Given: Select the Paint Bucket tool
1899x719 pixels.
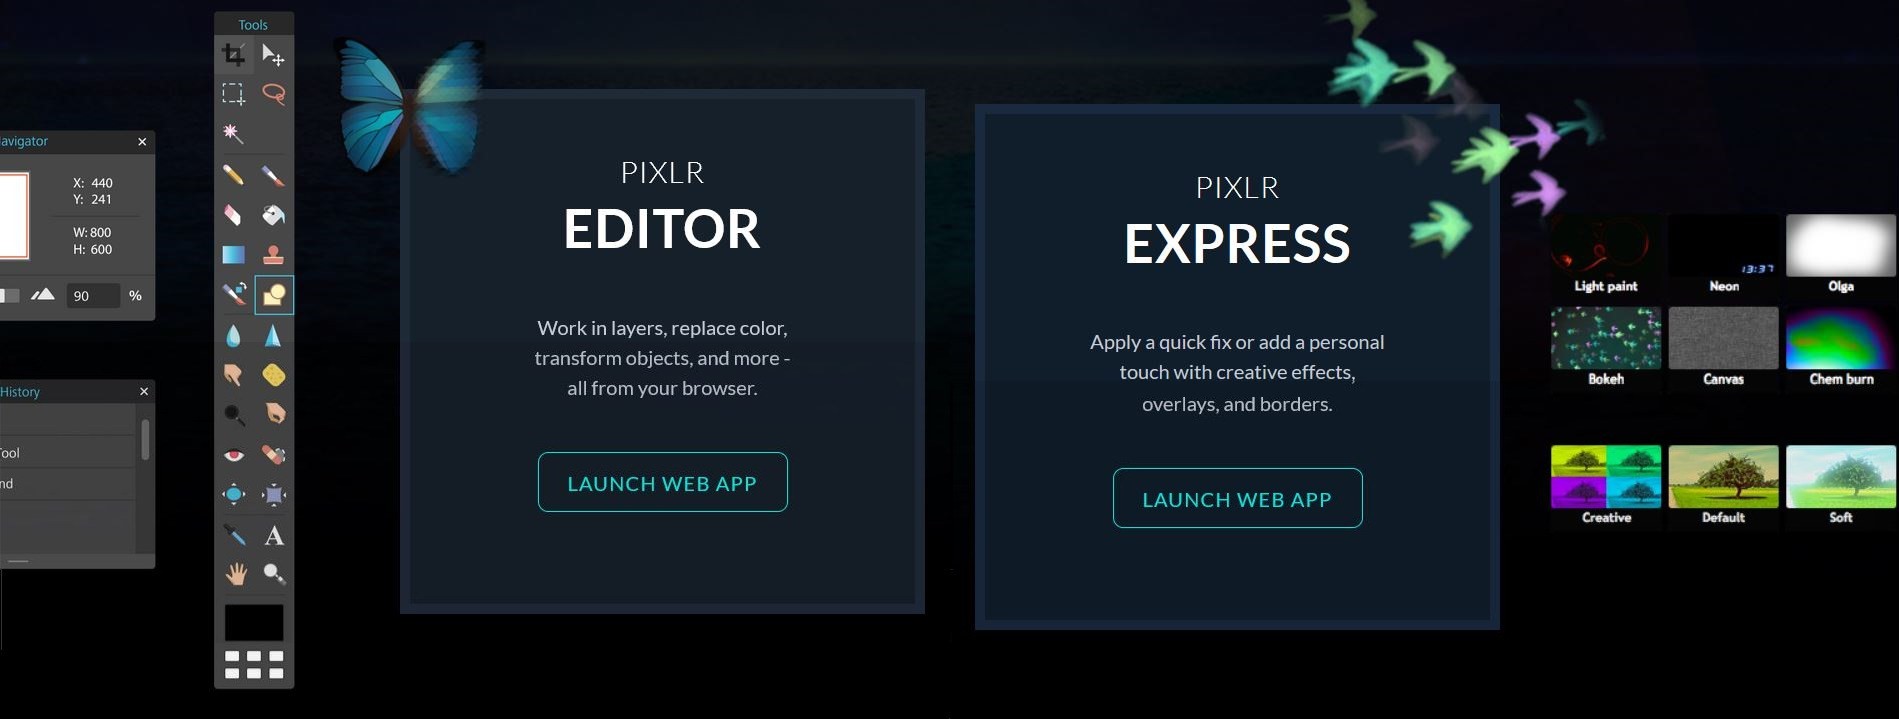Looking at the screenshot, I should [x=273, y=215].
